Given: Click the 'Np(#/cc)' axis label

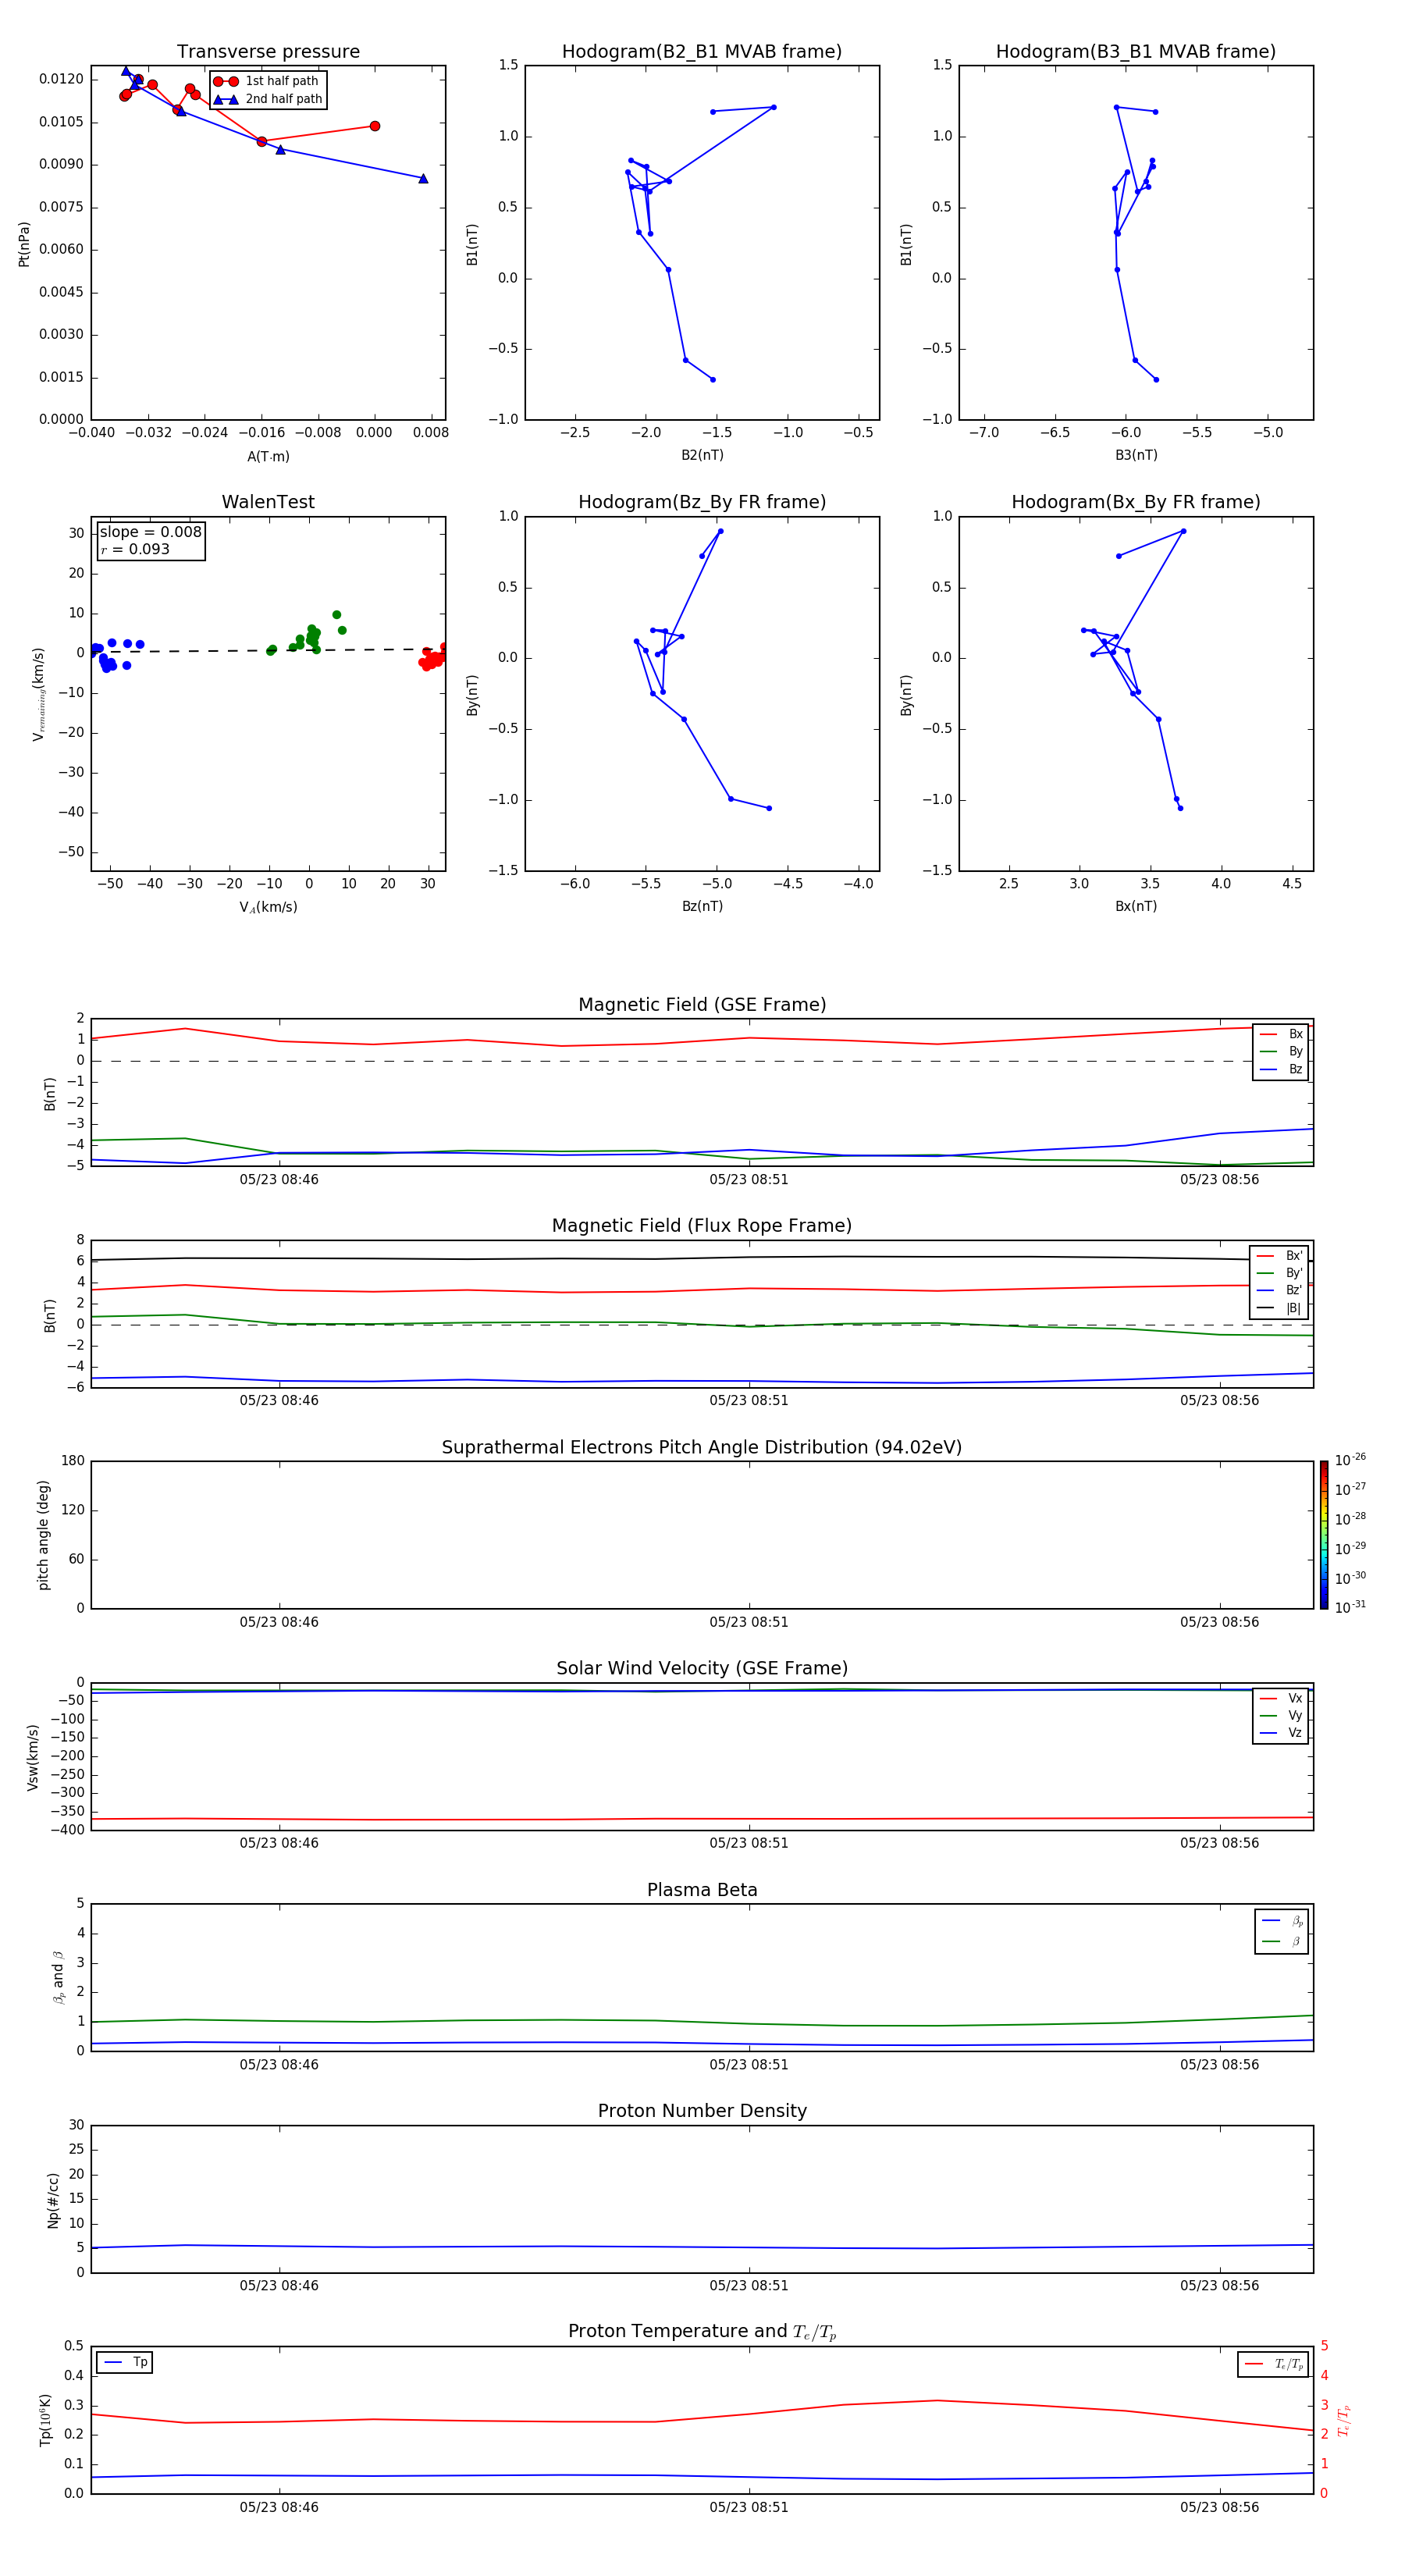Looking at the screenshot, I should pyautogui.click(x=53, y=2200).
